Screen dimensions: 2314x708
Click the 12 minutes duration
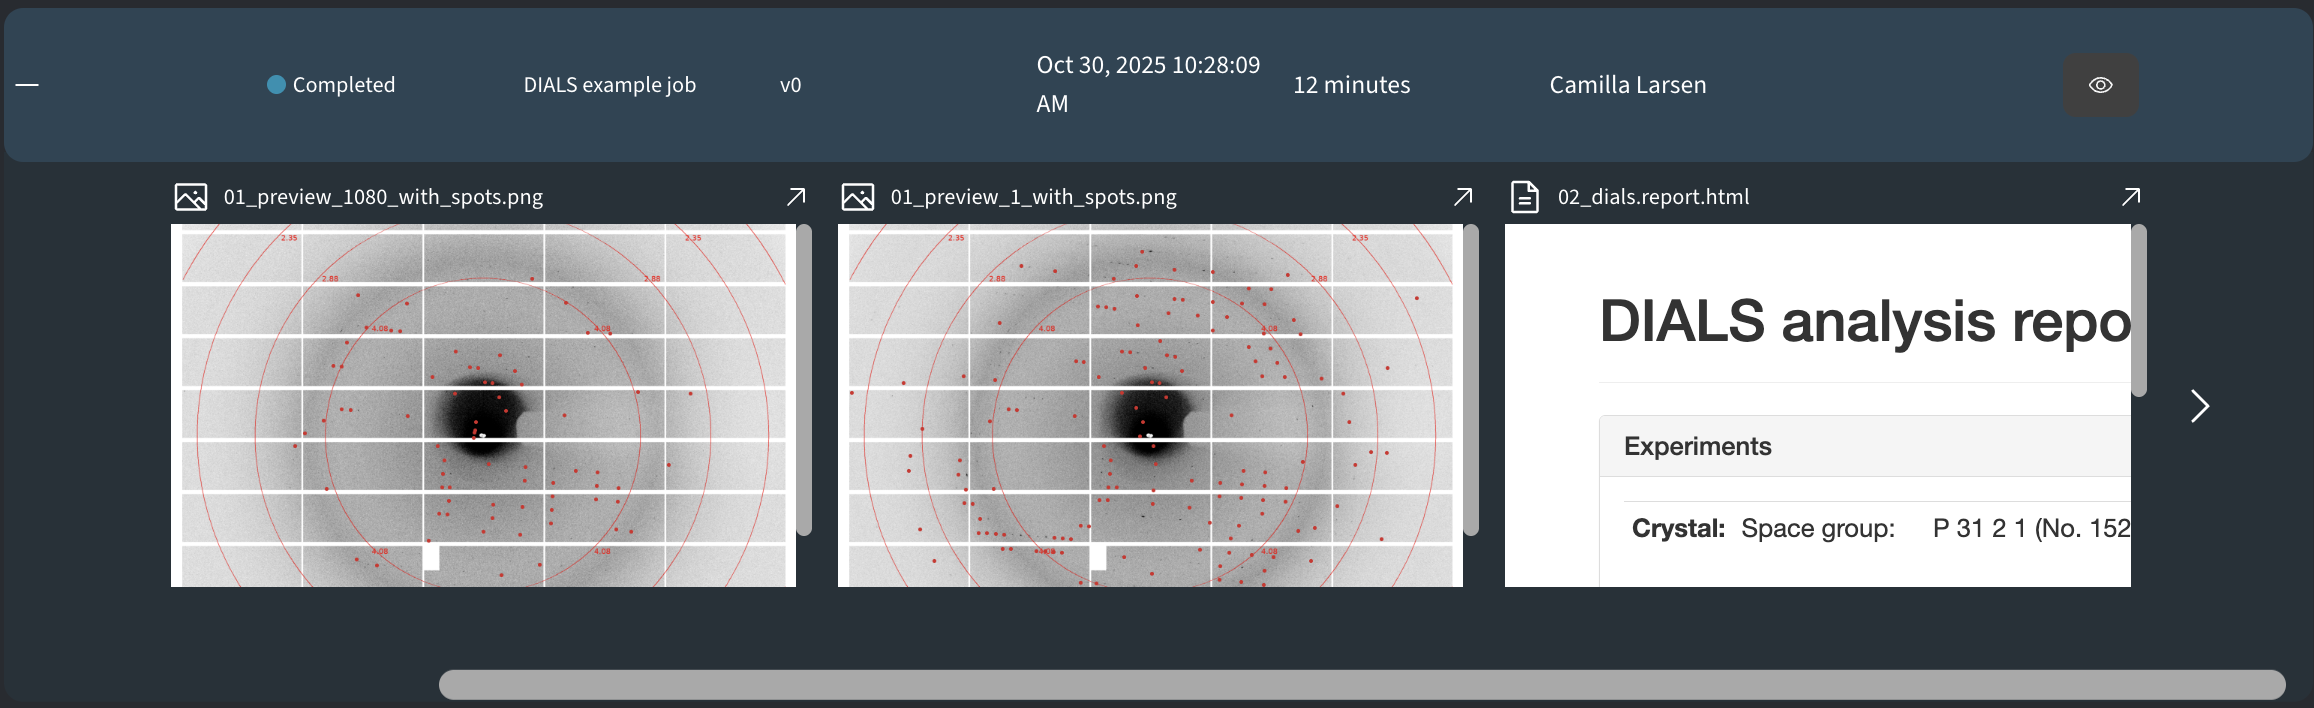point(1352,85)
